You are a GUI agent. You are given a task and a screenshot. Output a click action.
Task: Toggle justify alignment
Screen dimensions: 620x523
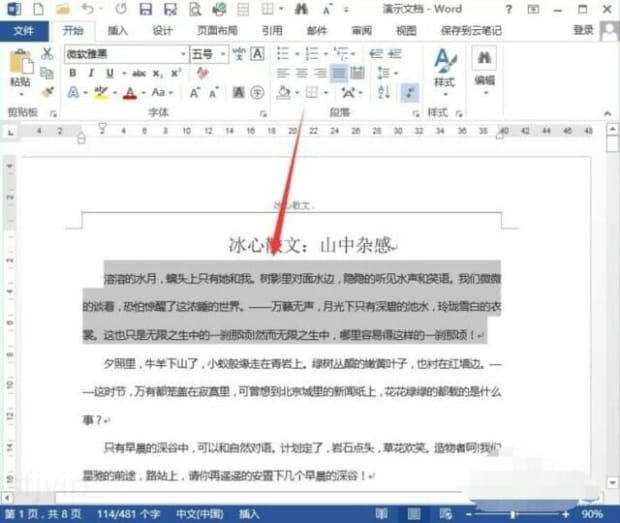click(339, 73)
